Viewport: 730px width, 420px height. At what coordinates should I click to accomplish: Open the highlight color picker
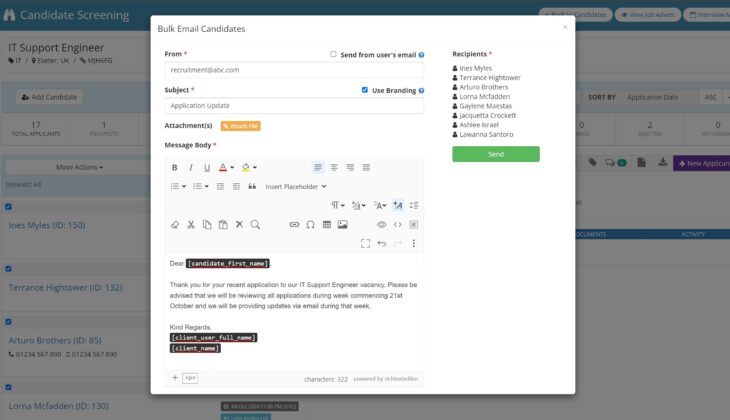[x=247, y=167]
